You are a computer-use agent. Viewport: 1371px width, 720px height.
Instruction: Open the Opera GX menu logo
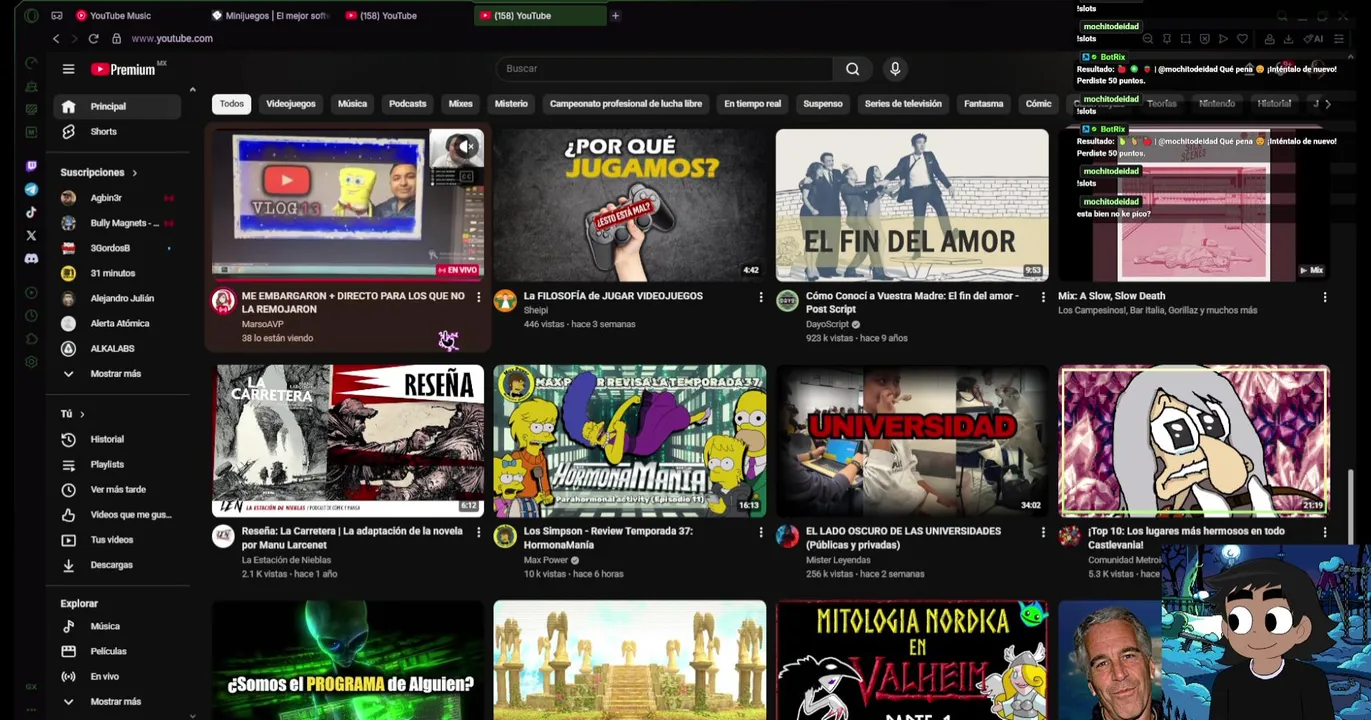click(31, 16)
